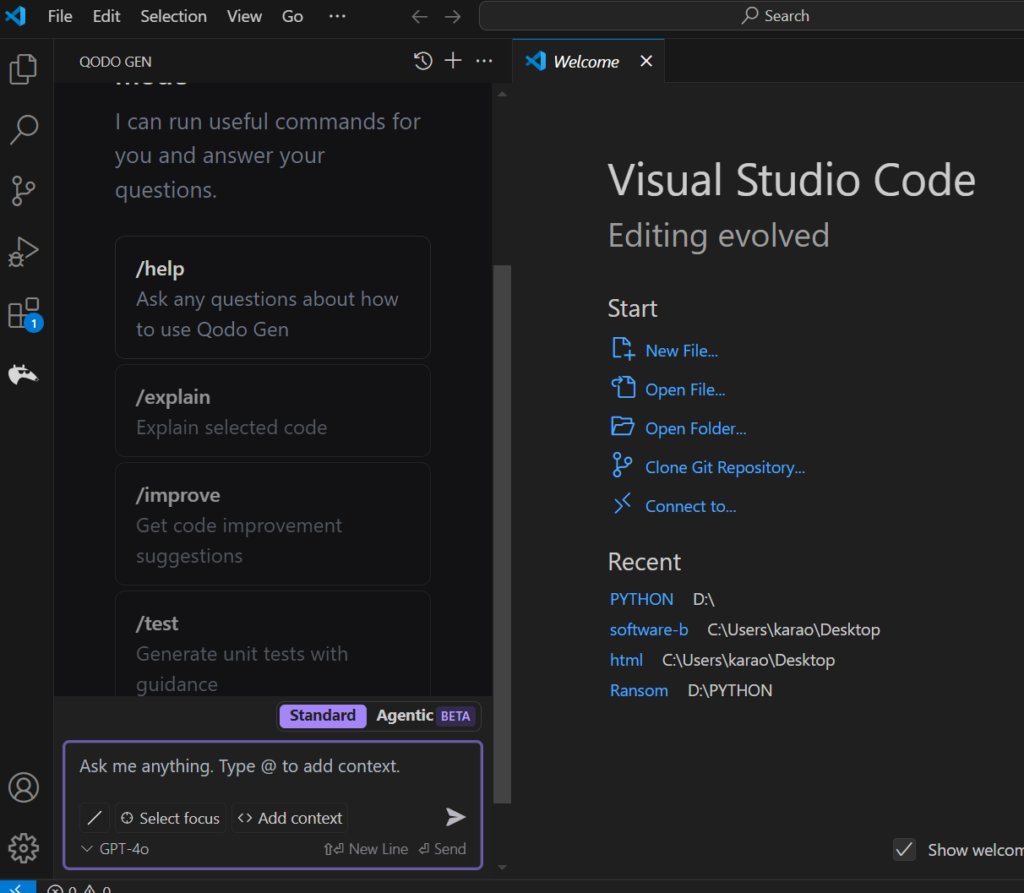Start a new Qodo Gen chat with plus icon
This screenshot has width=1024, height=893.
(x=453, y=61)
